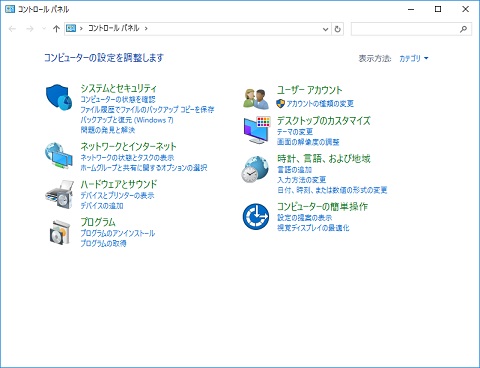Image resolution: width=480 pixels, height=368 pixels.
Task: Open デバイスとプリンターの表示 link
Action: pos(117,195)
